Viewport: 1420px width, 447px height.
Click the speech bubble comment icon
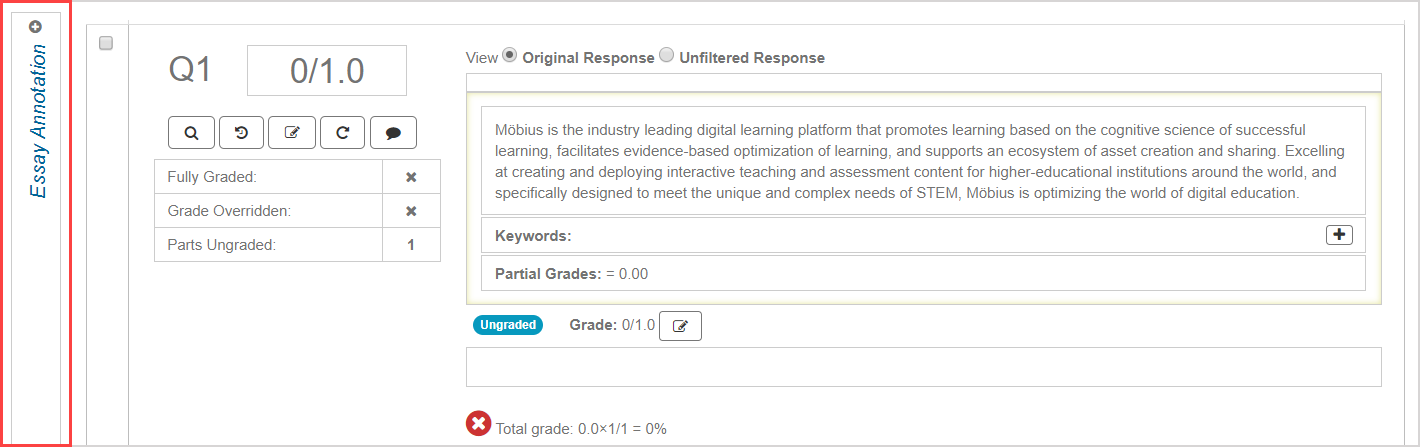(x=393, y=132)
